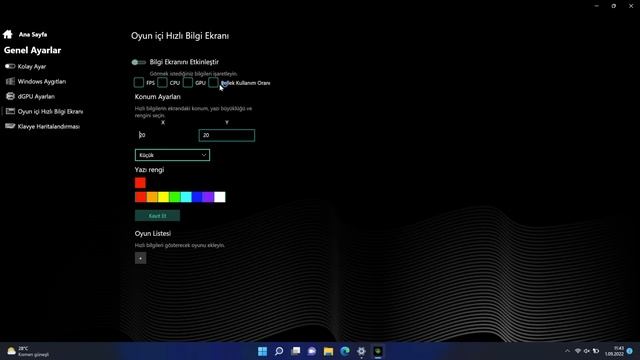The image size is (640, 360).
Task: Click the volume tray icon
Action: (587, 351)
